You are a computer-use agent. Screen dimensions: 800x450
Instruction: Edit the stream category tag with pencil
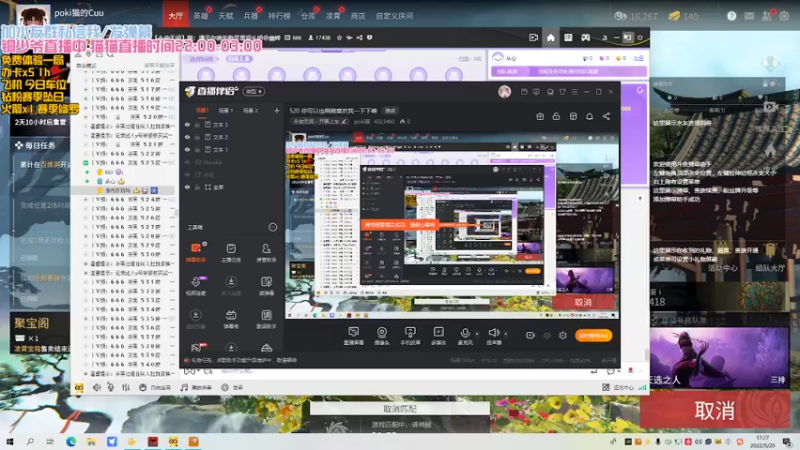pyautogui.click(x=318, y=121)
